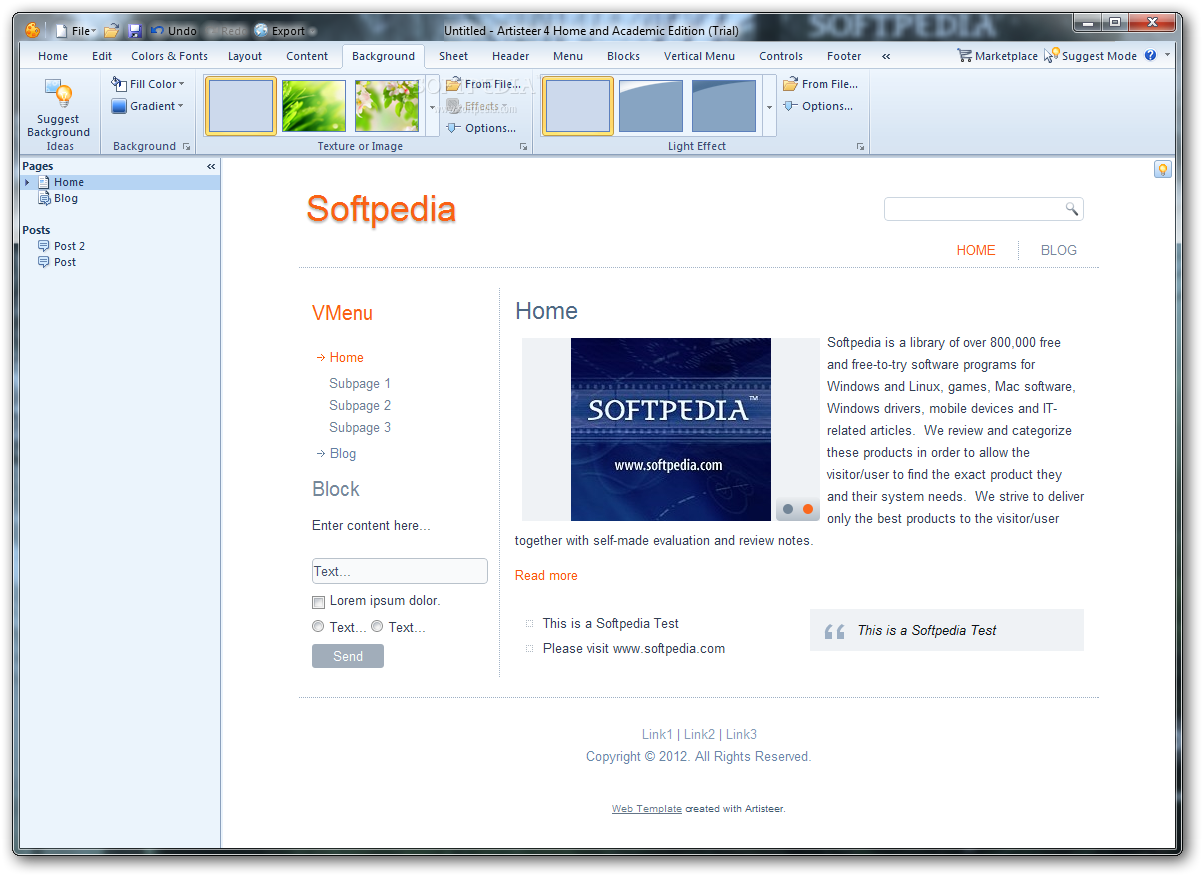The height and width of the screenshot is (876, 1203).
Task: Click Suggest Background Ideas lightbulb icon
Action: click(58, 95)
